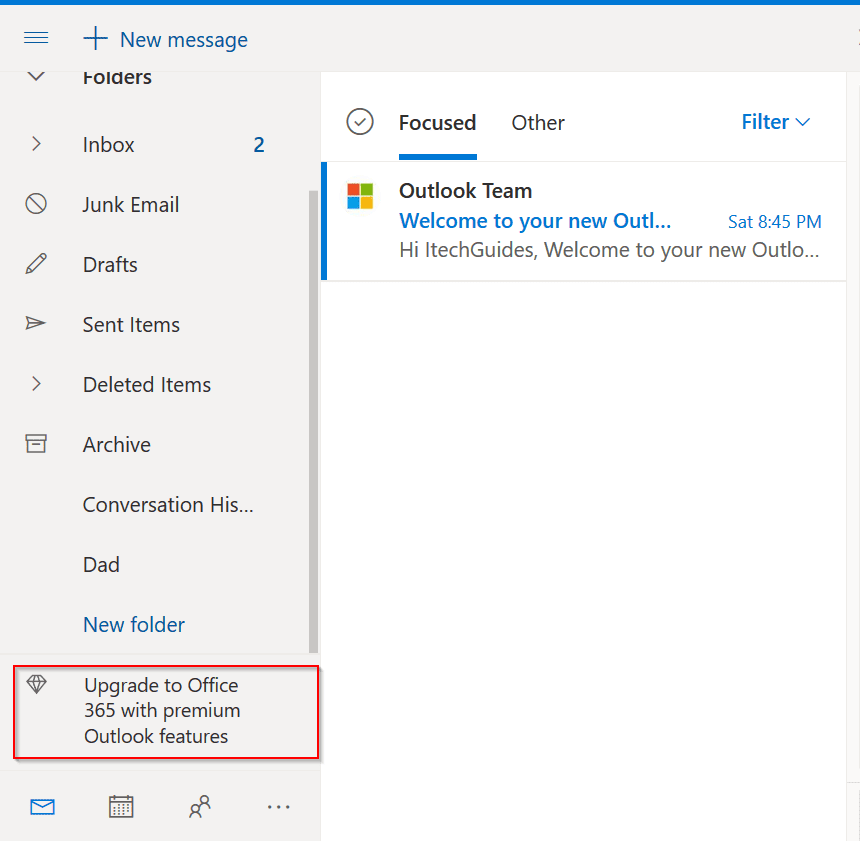Open the Archive folder
The height and width of the screenshot is (841, 860).
pyautogui.click(x=116, y=444)
